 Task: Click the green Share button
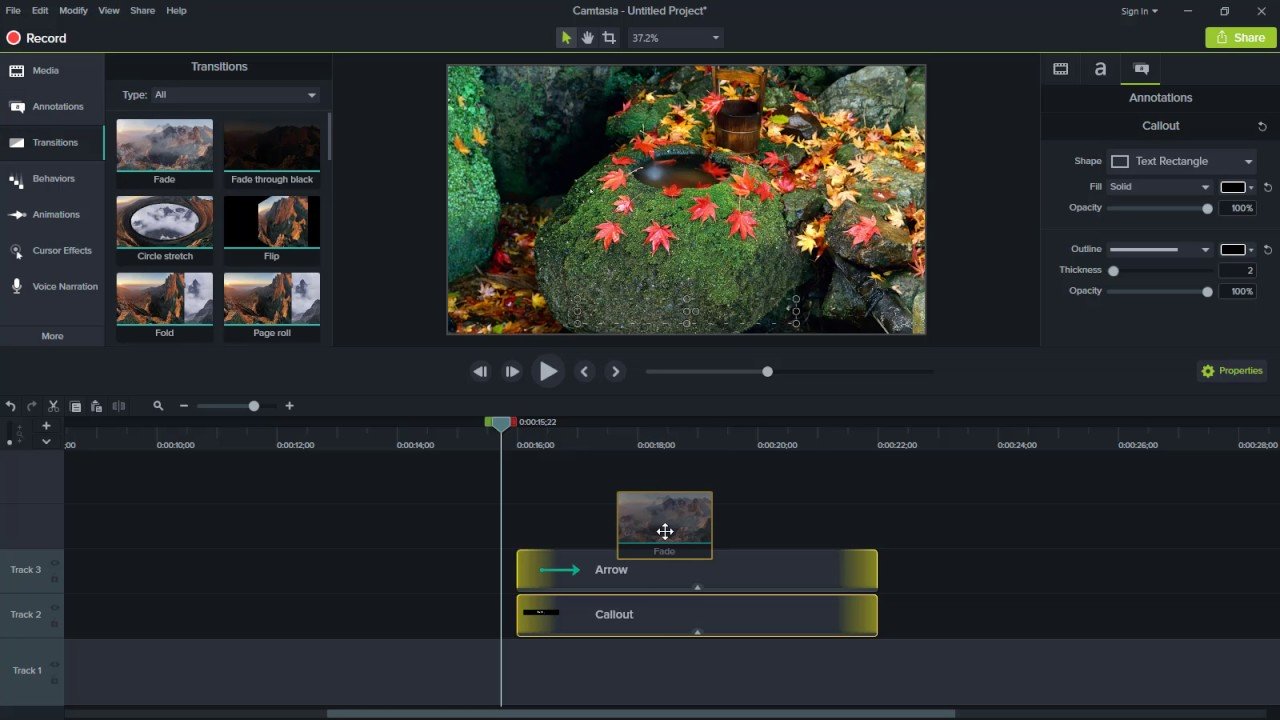pos(1240,37)
